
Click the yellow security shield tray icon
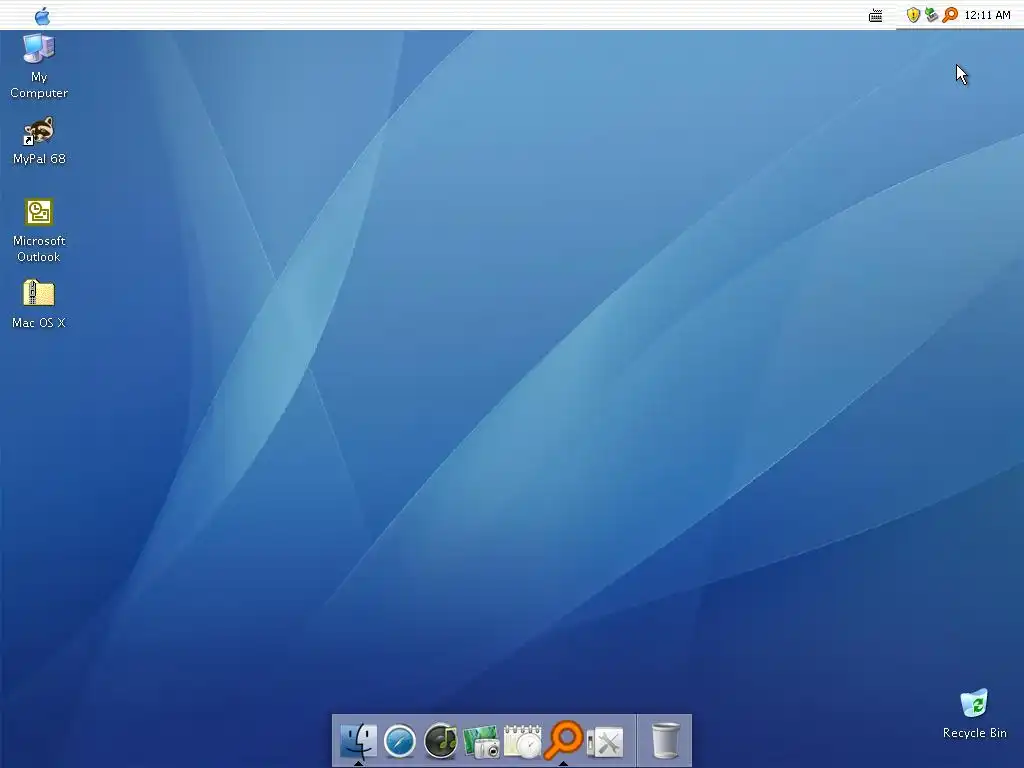913,15
